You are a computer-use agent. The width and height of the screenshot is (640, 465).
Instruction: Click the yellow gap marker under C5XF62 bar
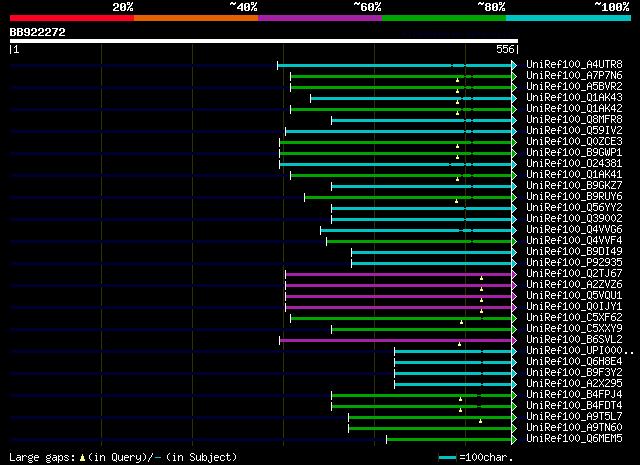(462, 322)
